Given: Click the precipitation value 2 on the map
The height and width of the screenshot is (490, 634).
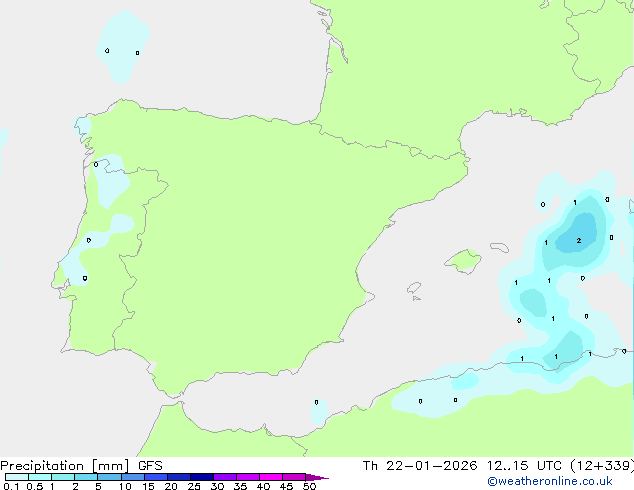Looking at the screenshot, I should click(579, 241).
